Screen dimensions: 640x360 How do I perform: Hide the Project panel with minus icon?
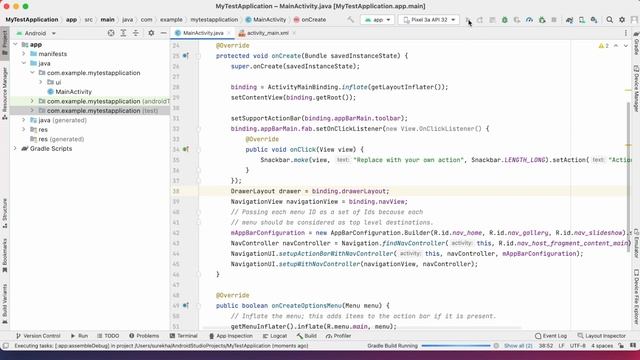click(163, 33)
